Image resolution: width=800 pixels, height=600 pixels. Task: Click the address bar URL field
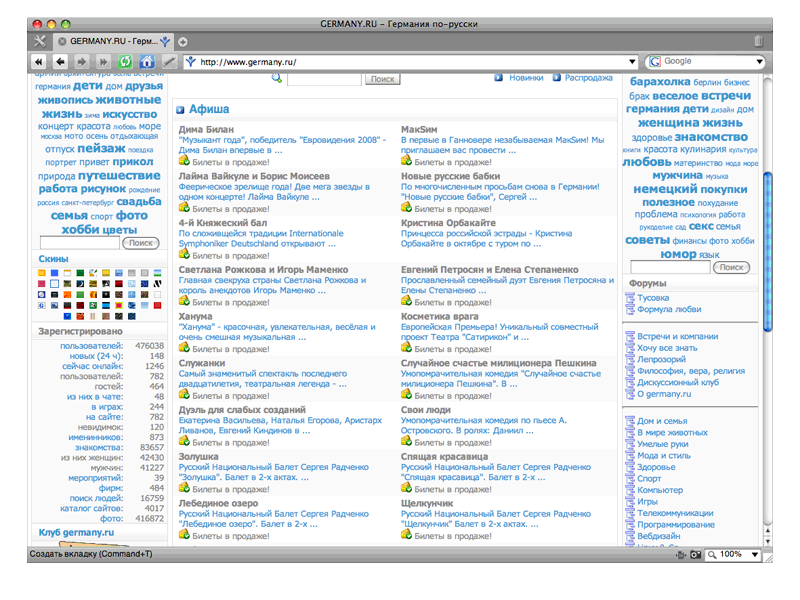coord(411,62)
